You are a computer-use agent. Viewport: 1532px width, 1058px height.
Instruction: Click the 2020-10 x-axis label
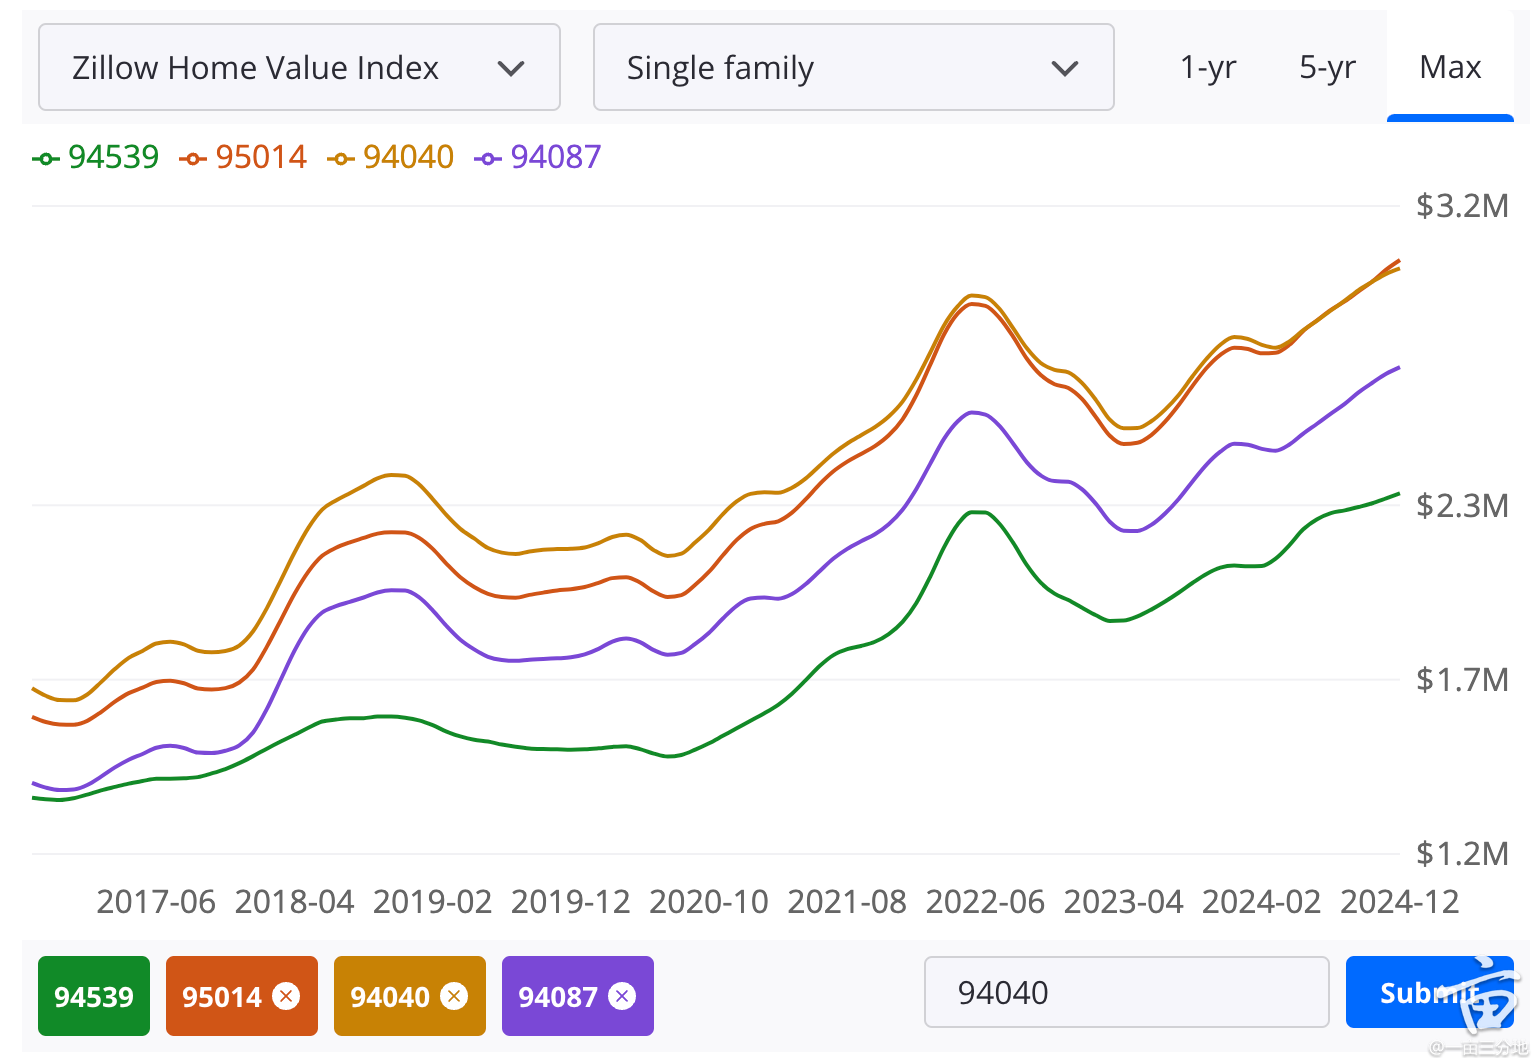tap(709, 902)
